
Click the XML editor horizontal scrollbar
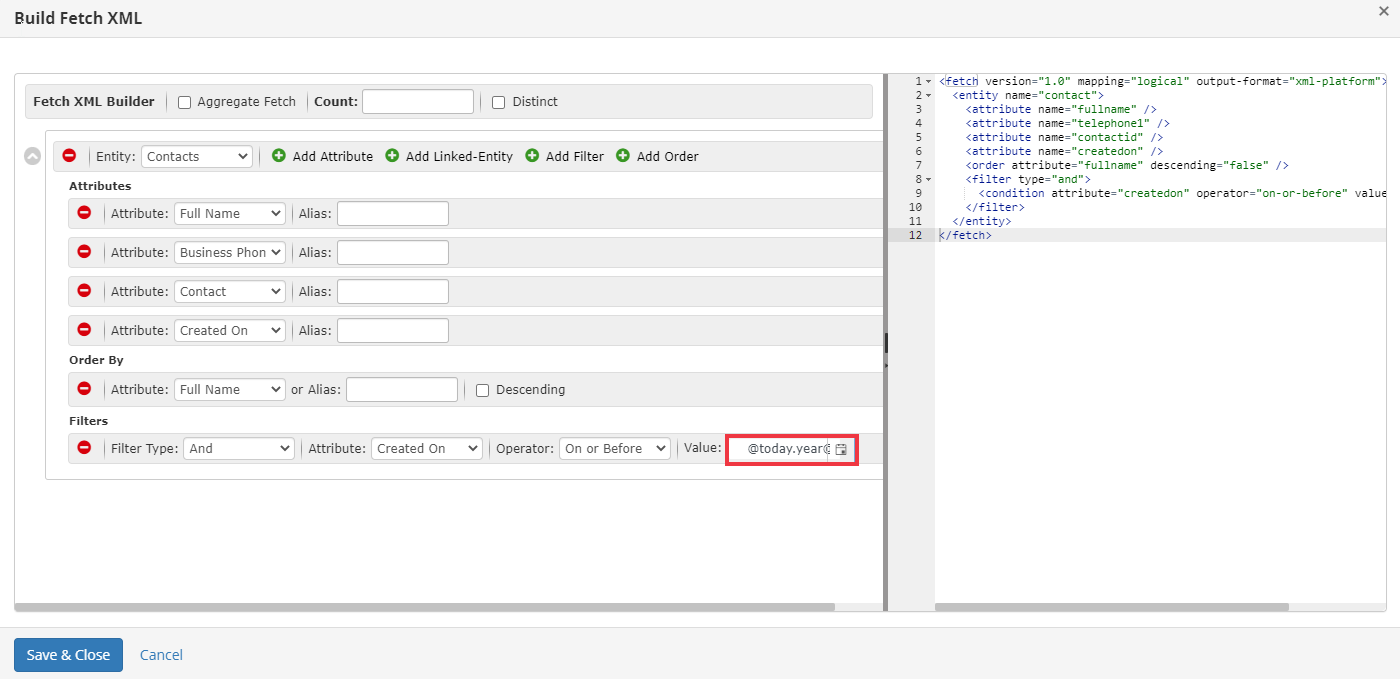point(1112,607)
